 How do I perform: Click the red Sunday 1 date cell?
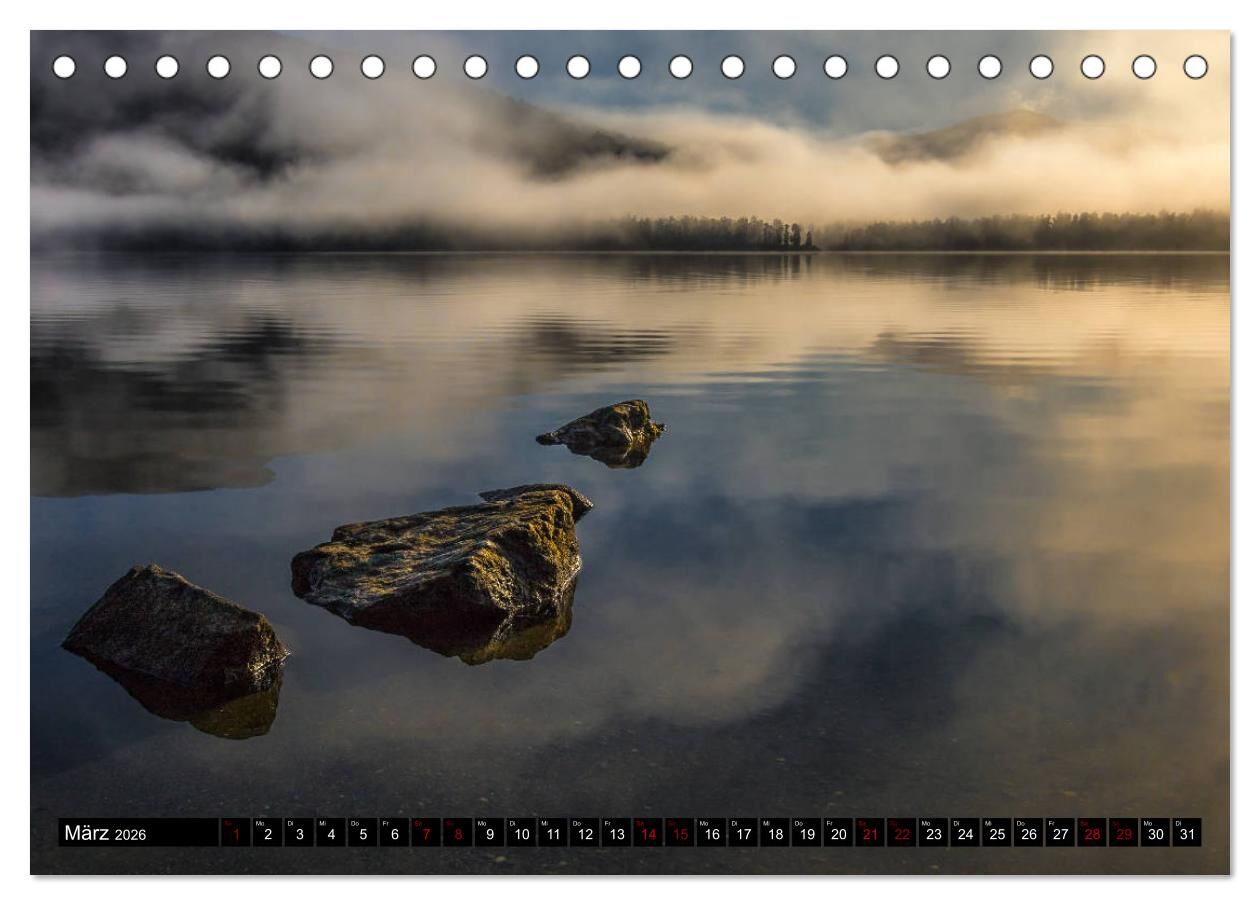pos(236,833)
